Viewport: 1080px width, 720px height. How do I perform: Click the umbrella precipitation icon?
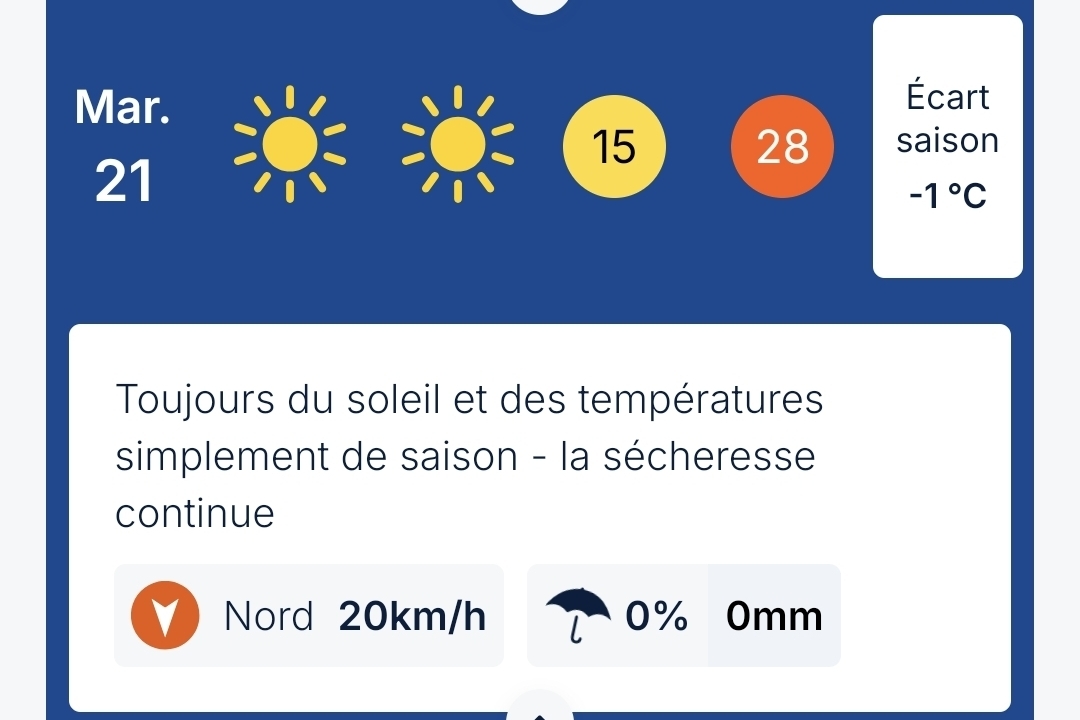click(x=578, y=615)
